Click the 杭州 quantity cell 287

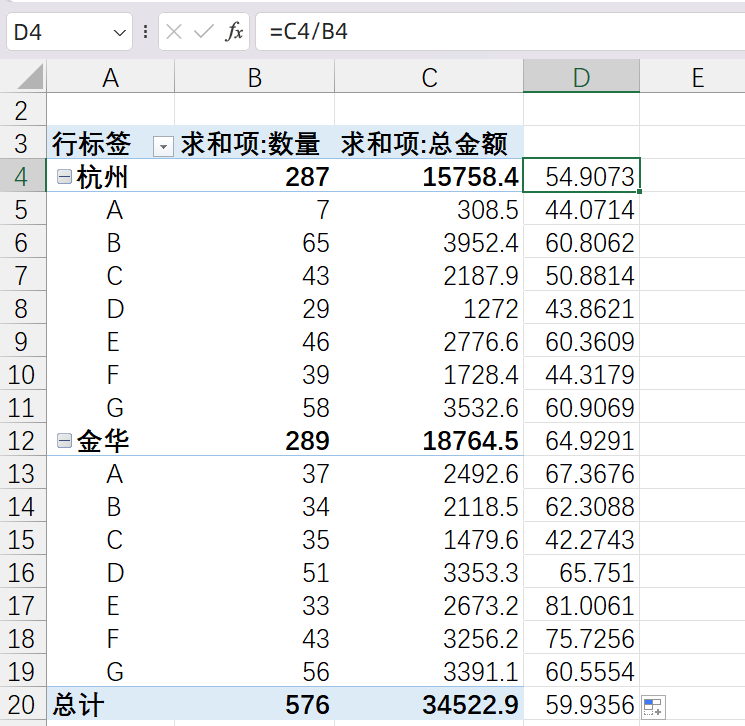coord(255,176)
